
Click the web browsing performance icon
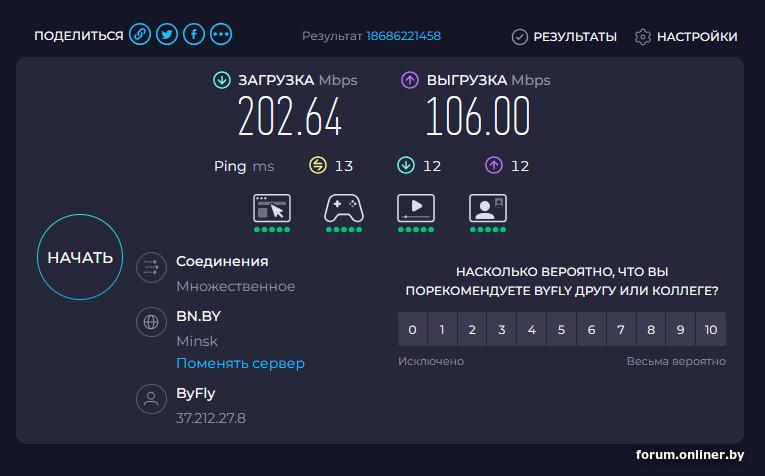pos(272,208)
